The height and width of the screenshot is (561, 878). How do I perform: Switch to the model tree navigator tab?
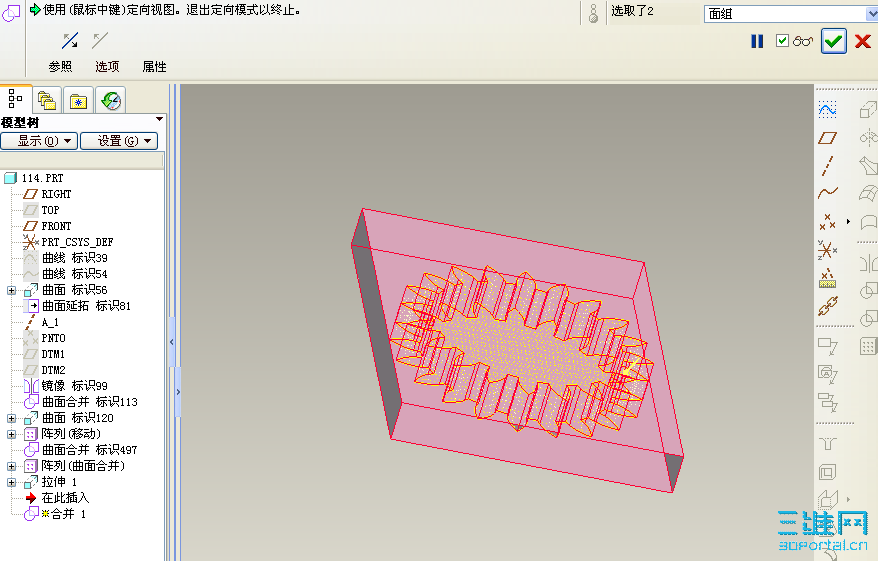(x=15, y=99)
